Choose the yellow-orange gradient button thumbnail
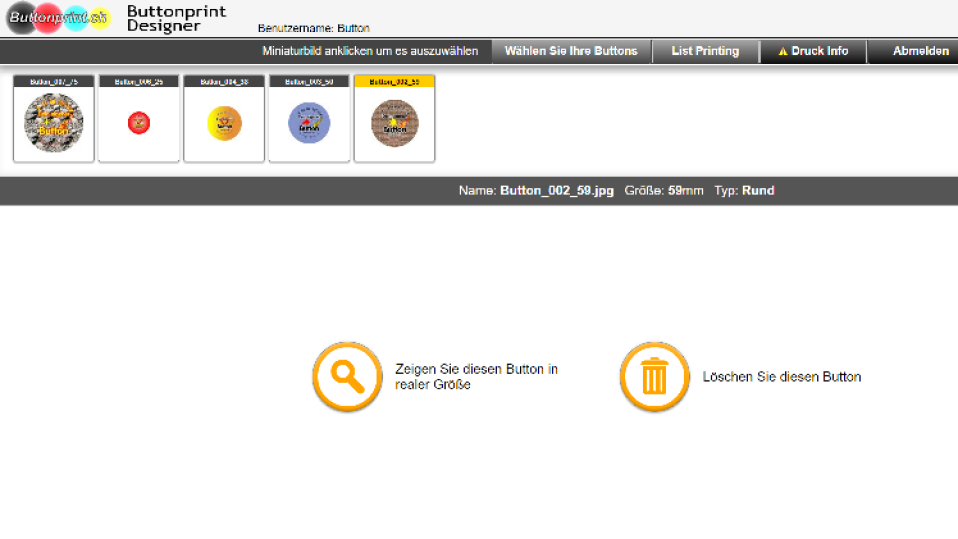 224,123
